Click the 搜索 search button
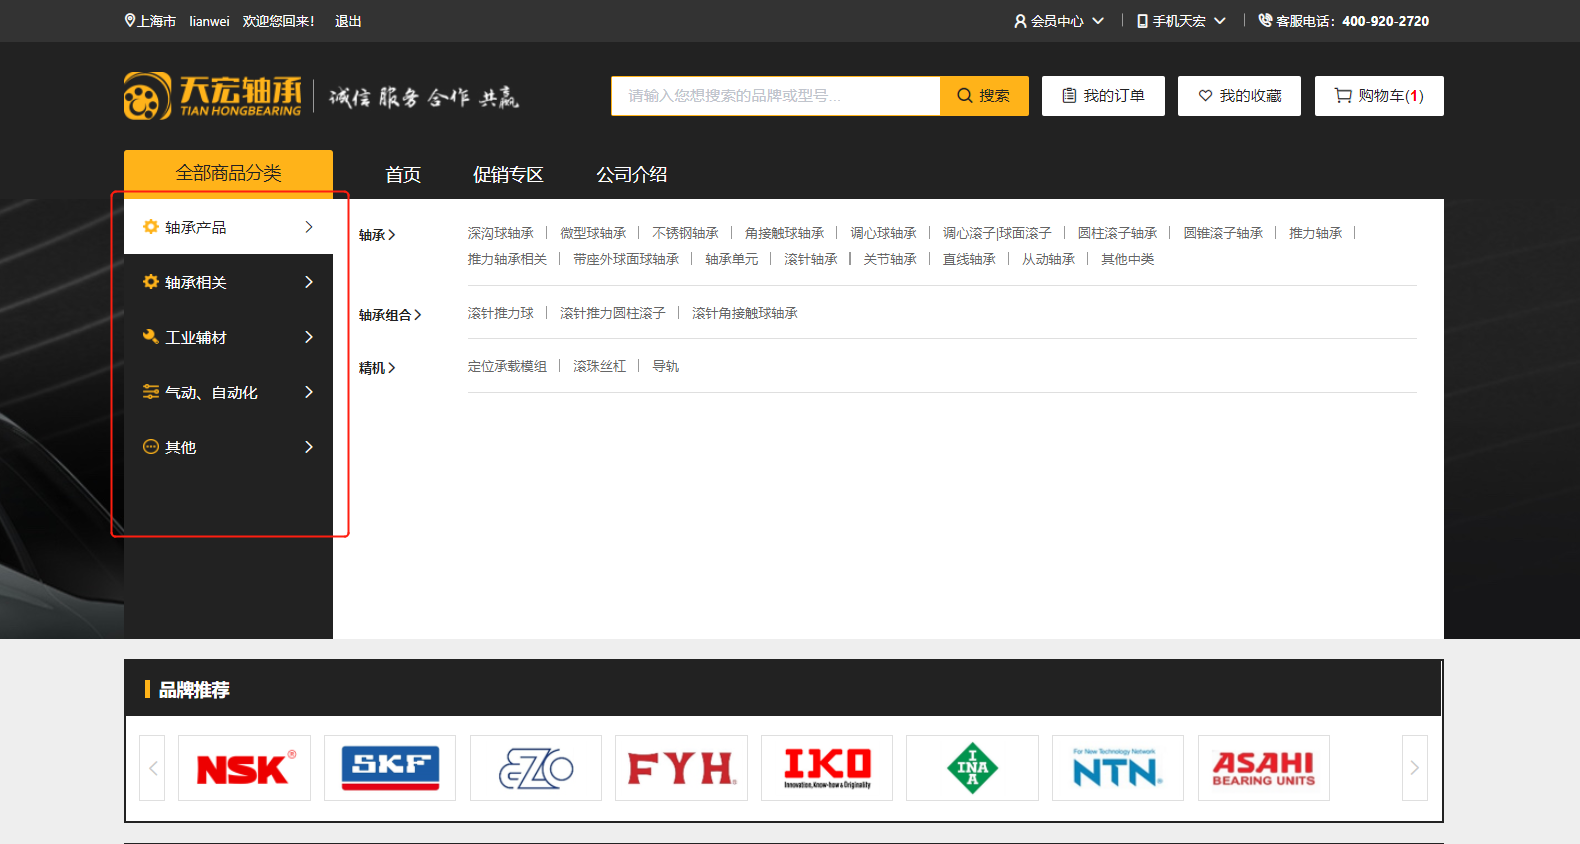 (984, 96)
